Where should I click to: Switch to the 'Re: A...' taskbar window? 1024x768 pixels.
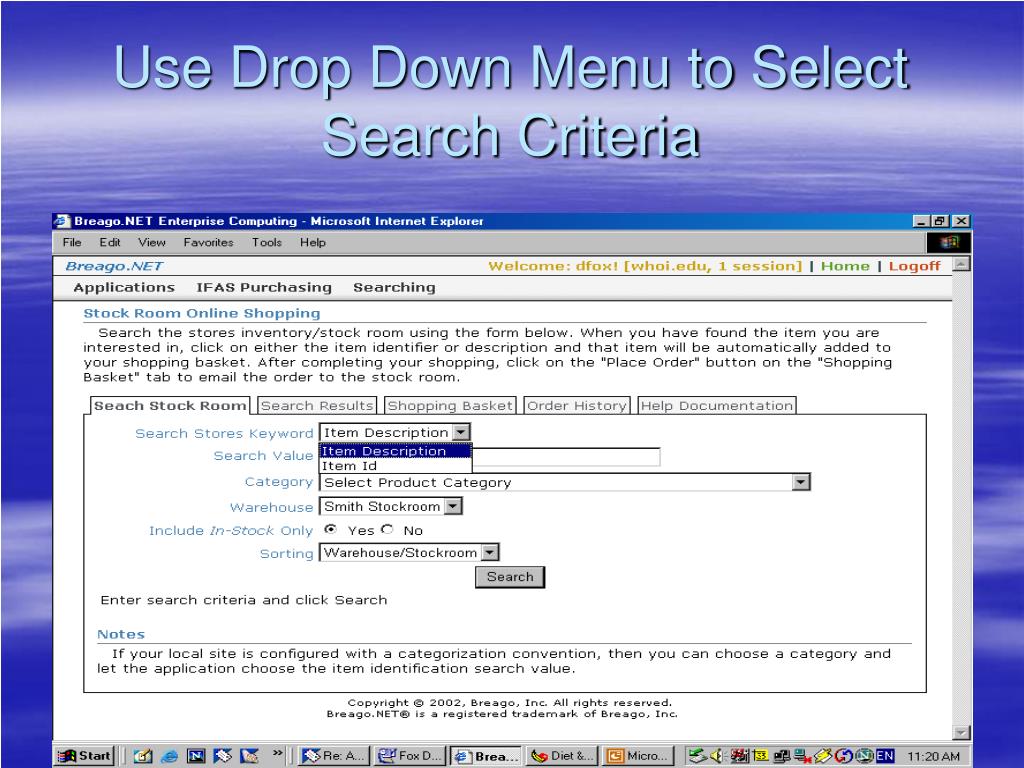[334, 756]
